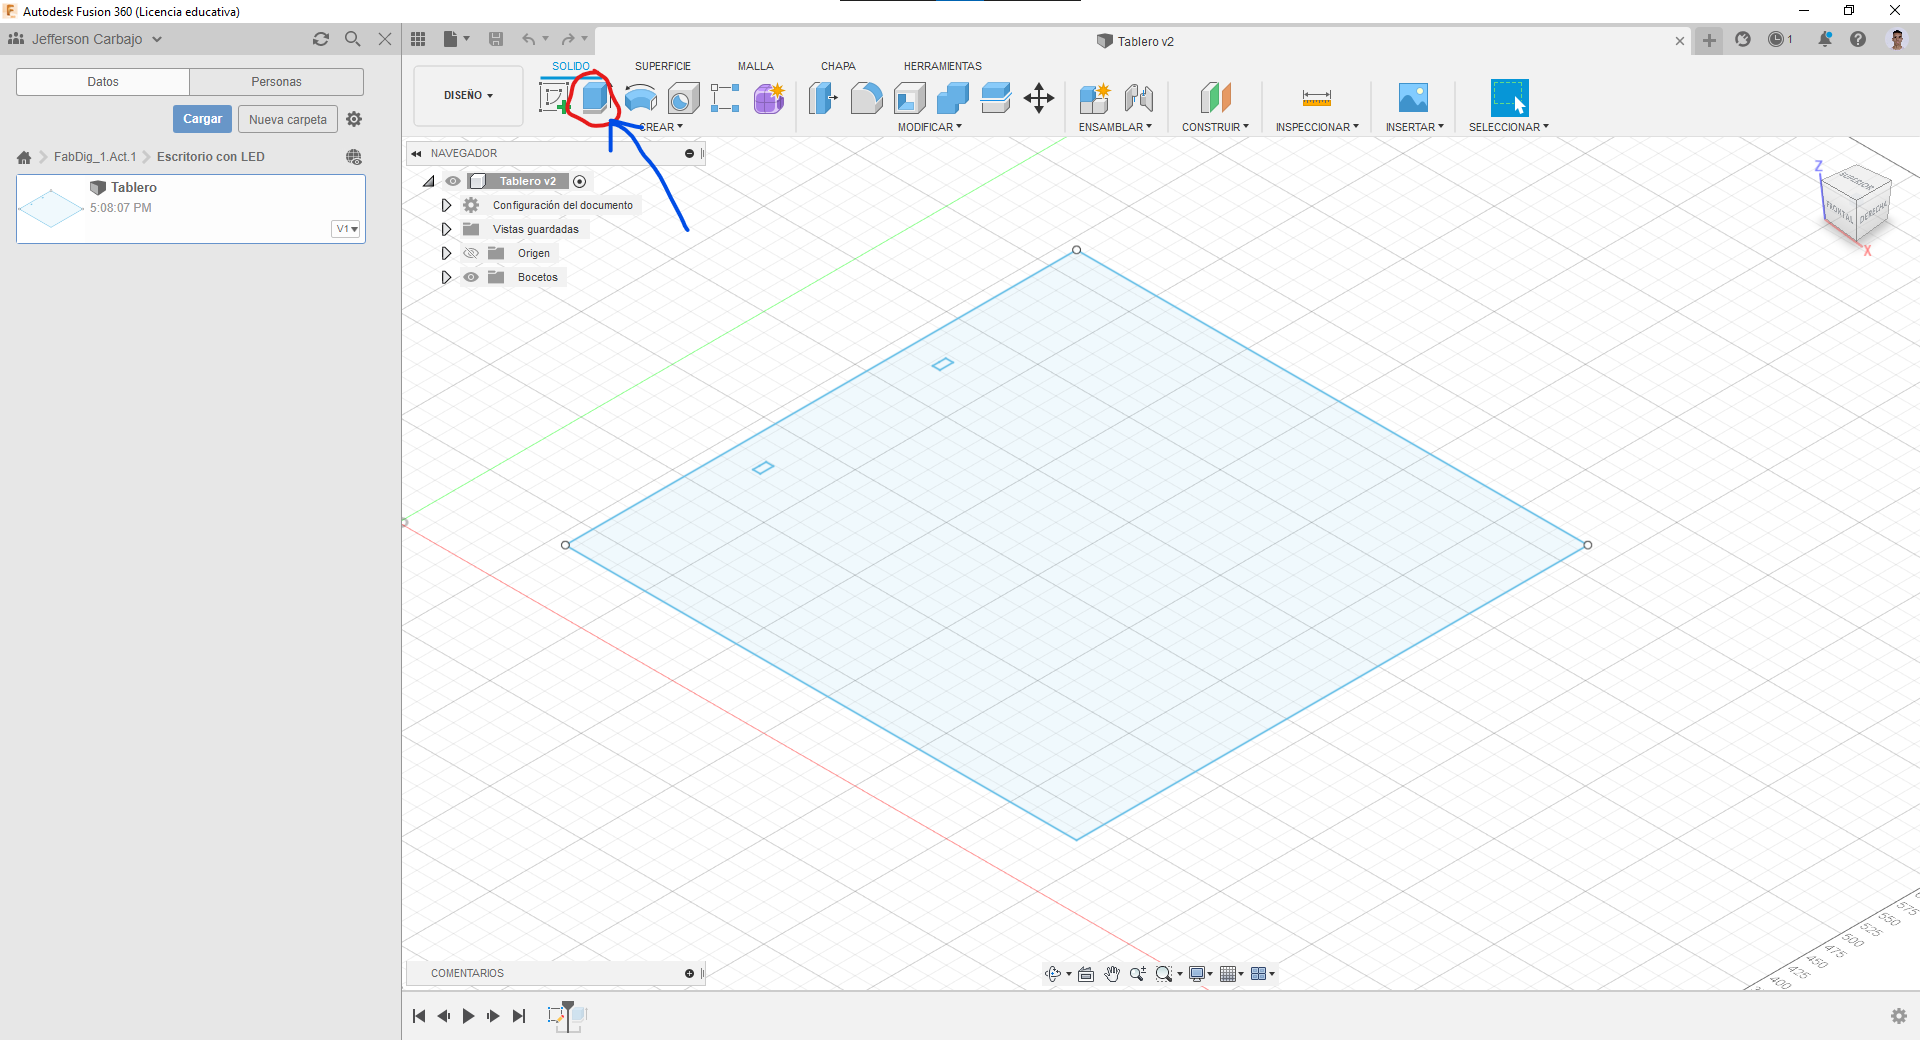This screenshot has height=1040, width=1920.
Task: Open the purple Create Form tool
Action: [x=769, y=98]
